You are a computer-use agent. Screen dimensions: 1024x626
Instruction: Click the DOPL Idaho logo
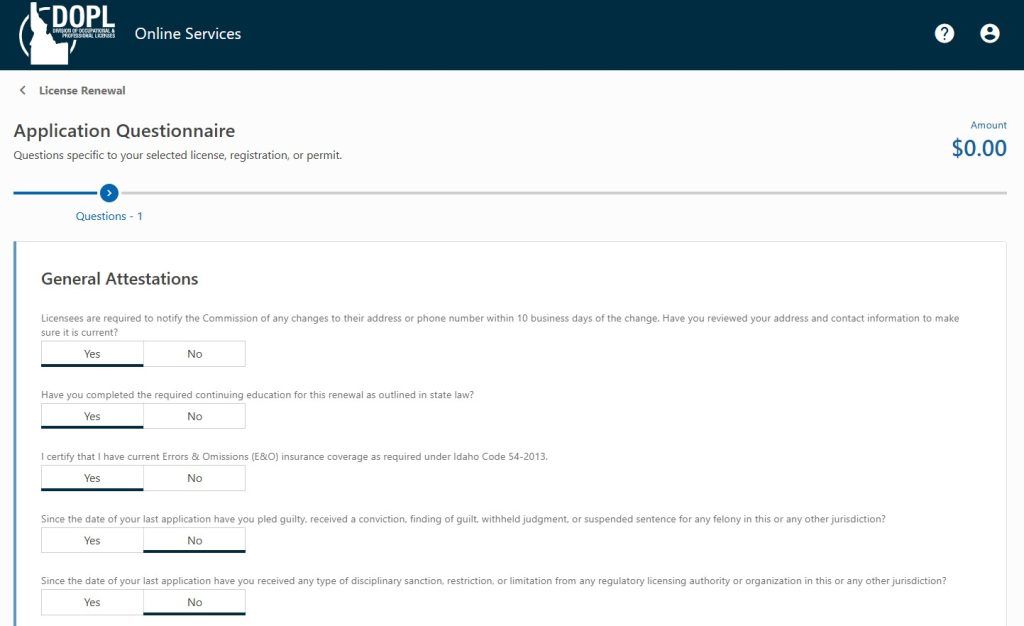pyautogui.click(x=67, y=33)
